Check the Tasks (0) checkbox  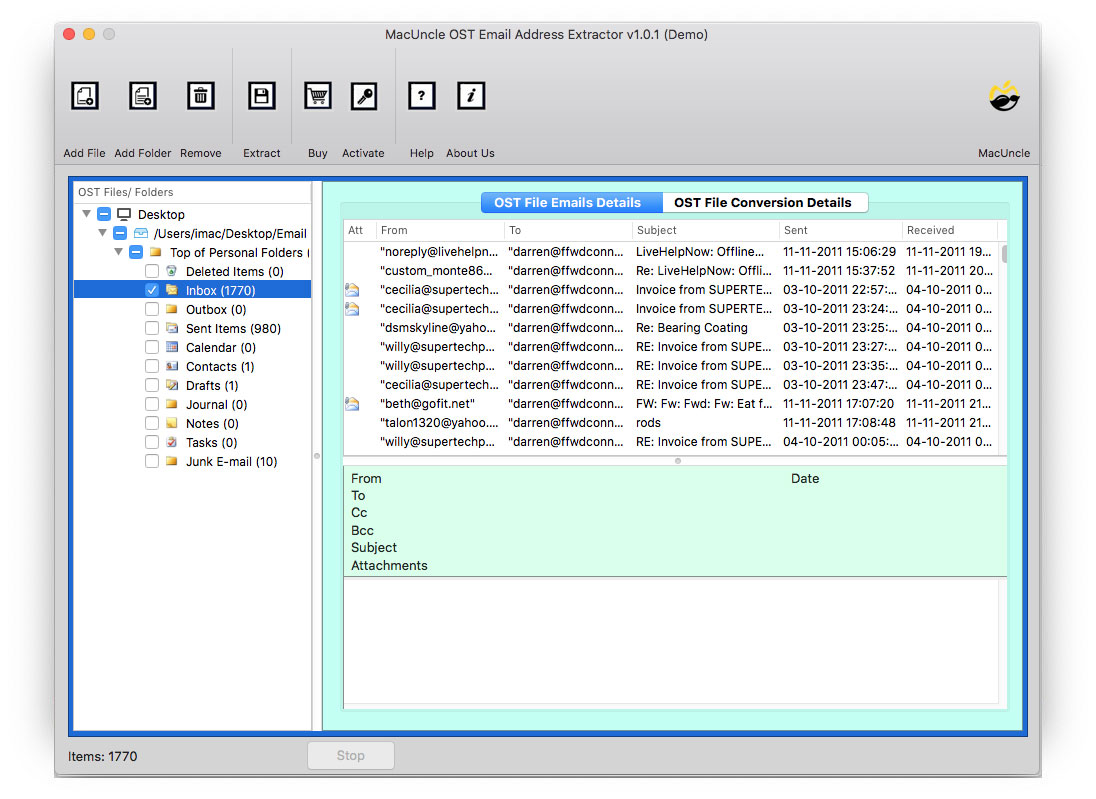pos(152,442)
